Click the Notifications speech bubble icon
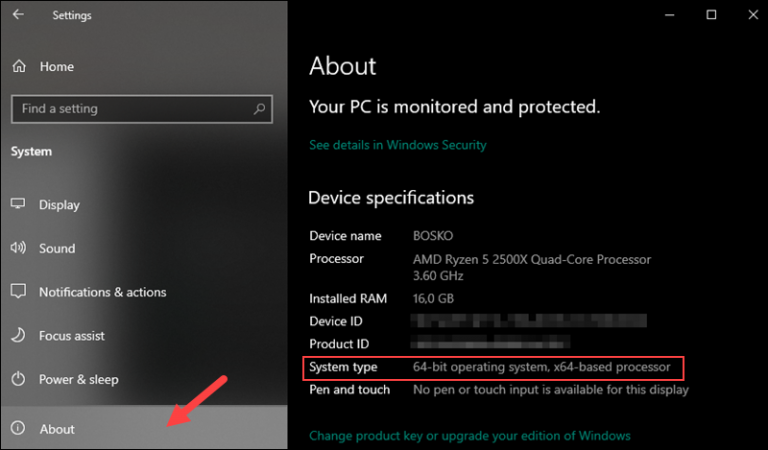The image size is (768, 450). (18, 291)
